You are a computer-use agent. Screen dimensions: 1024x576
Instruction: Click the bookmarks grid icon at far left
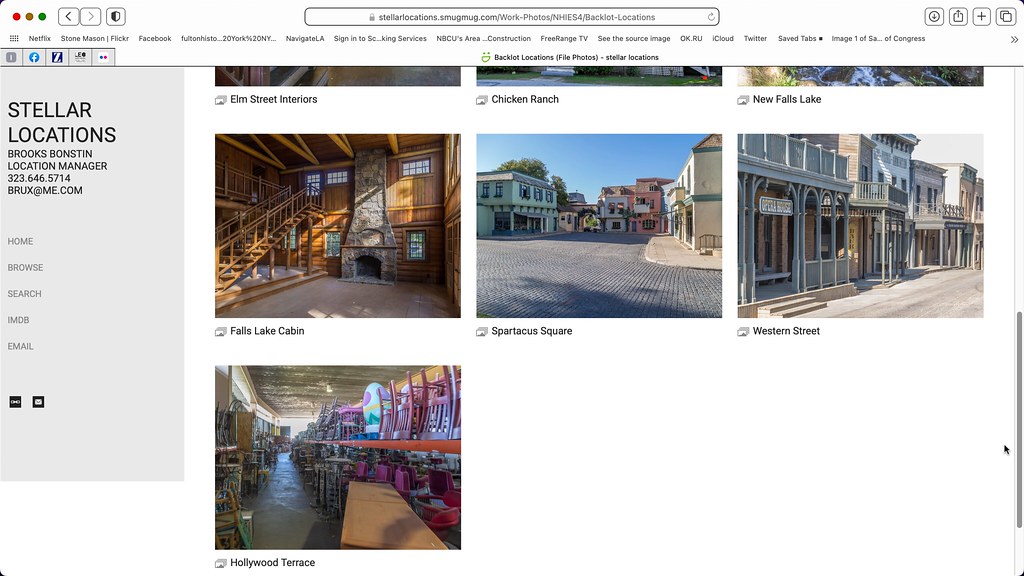click(x=13, y=38)
